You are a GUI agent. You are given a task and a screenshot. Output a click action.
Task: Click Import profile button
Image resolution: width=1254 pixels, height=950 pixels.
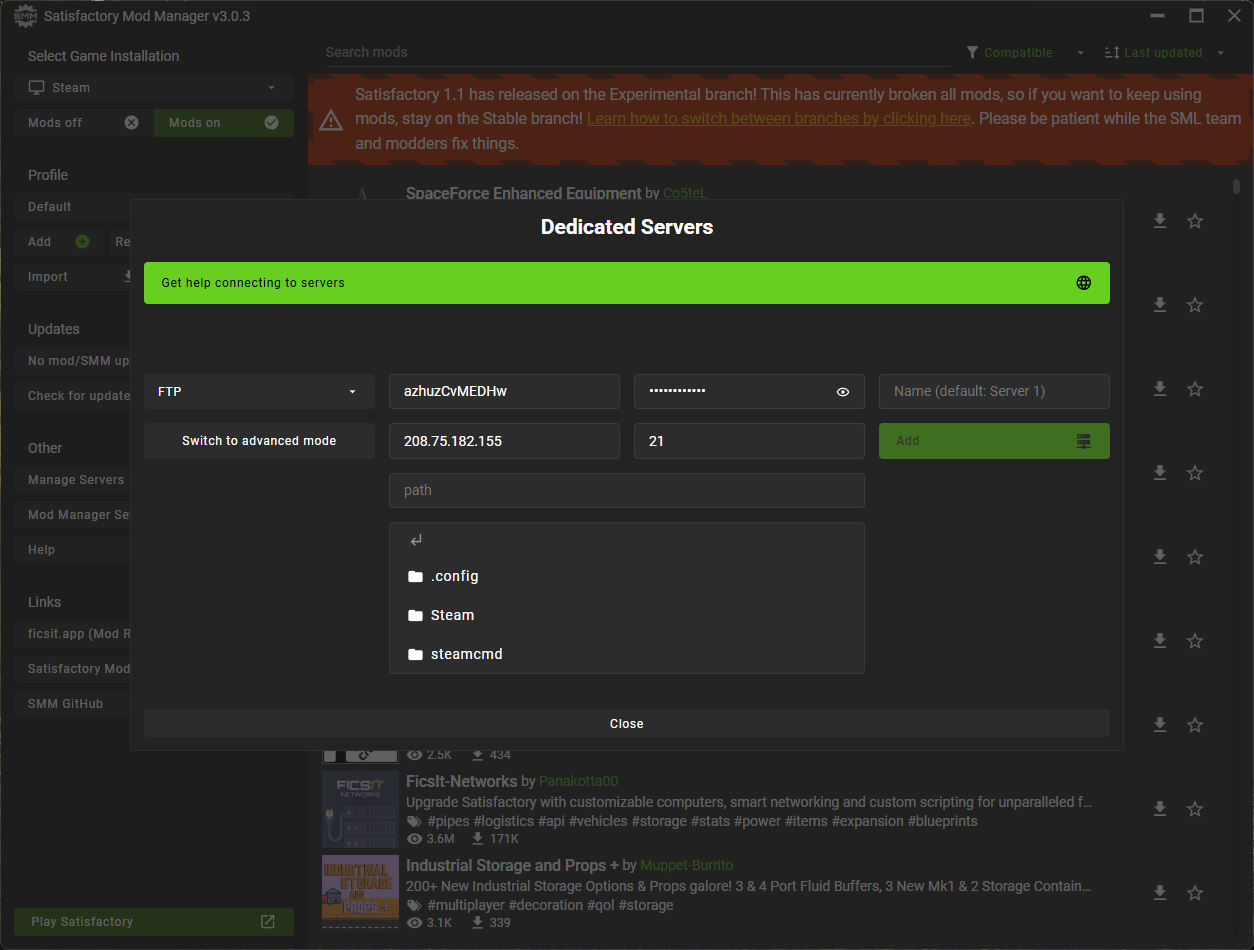tap(72, 277)
